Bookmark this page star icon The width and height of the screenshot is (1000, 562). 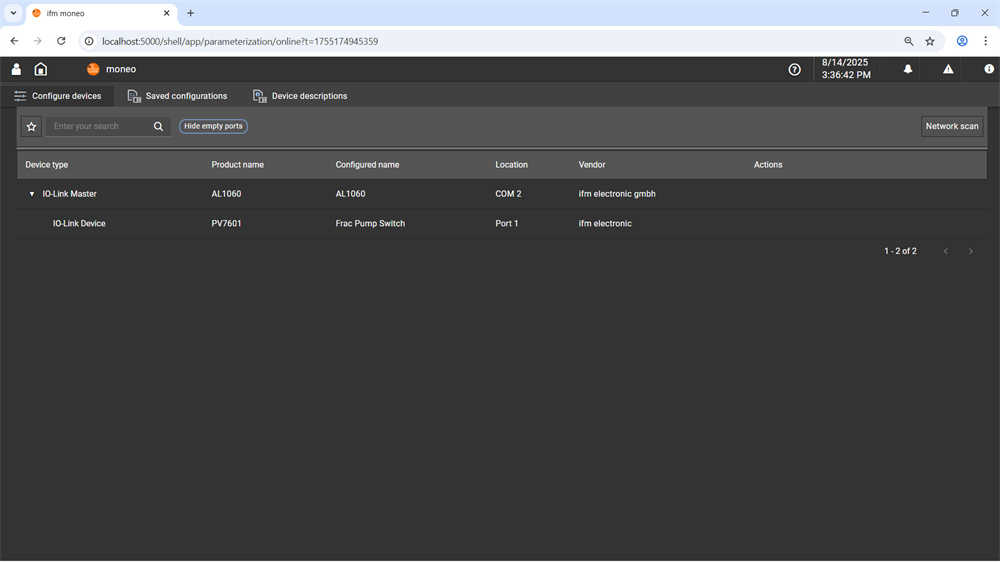click(930, 41)
